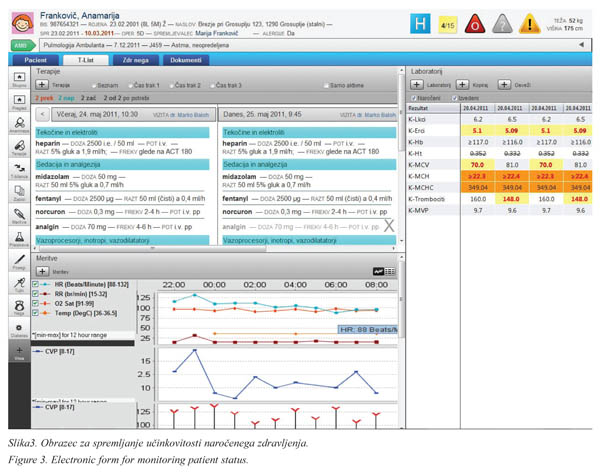Click the gray question mark triangle icon
600x472 pixels.
502,24
